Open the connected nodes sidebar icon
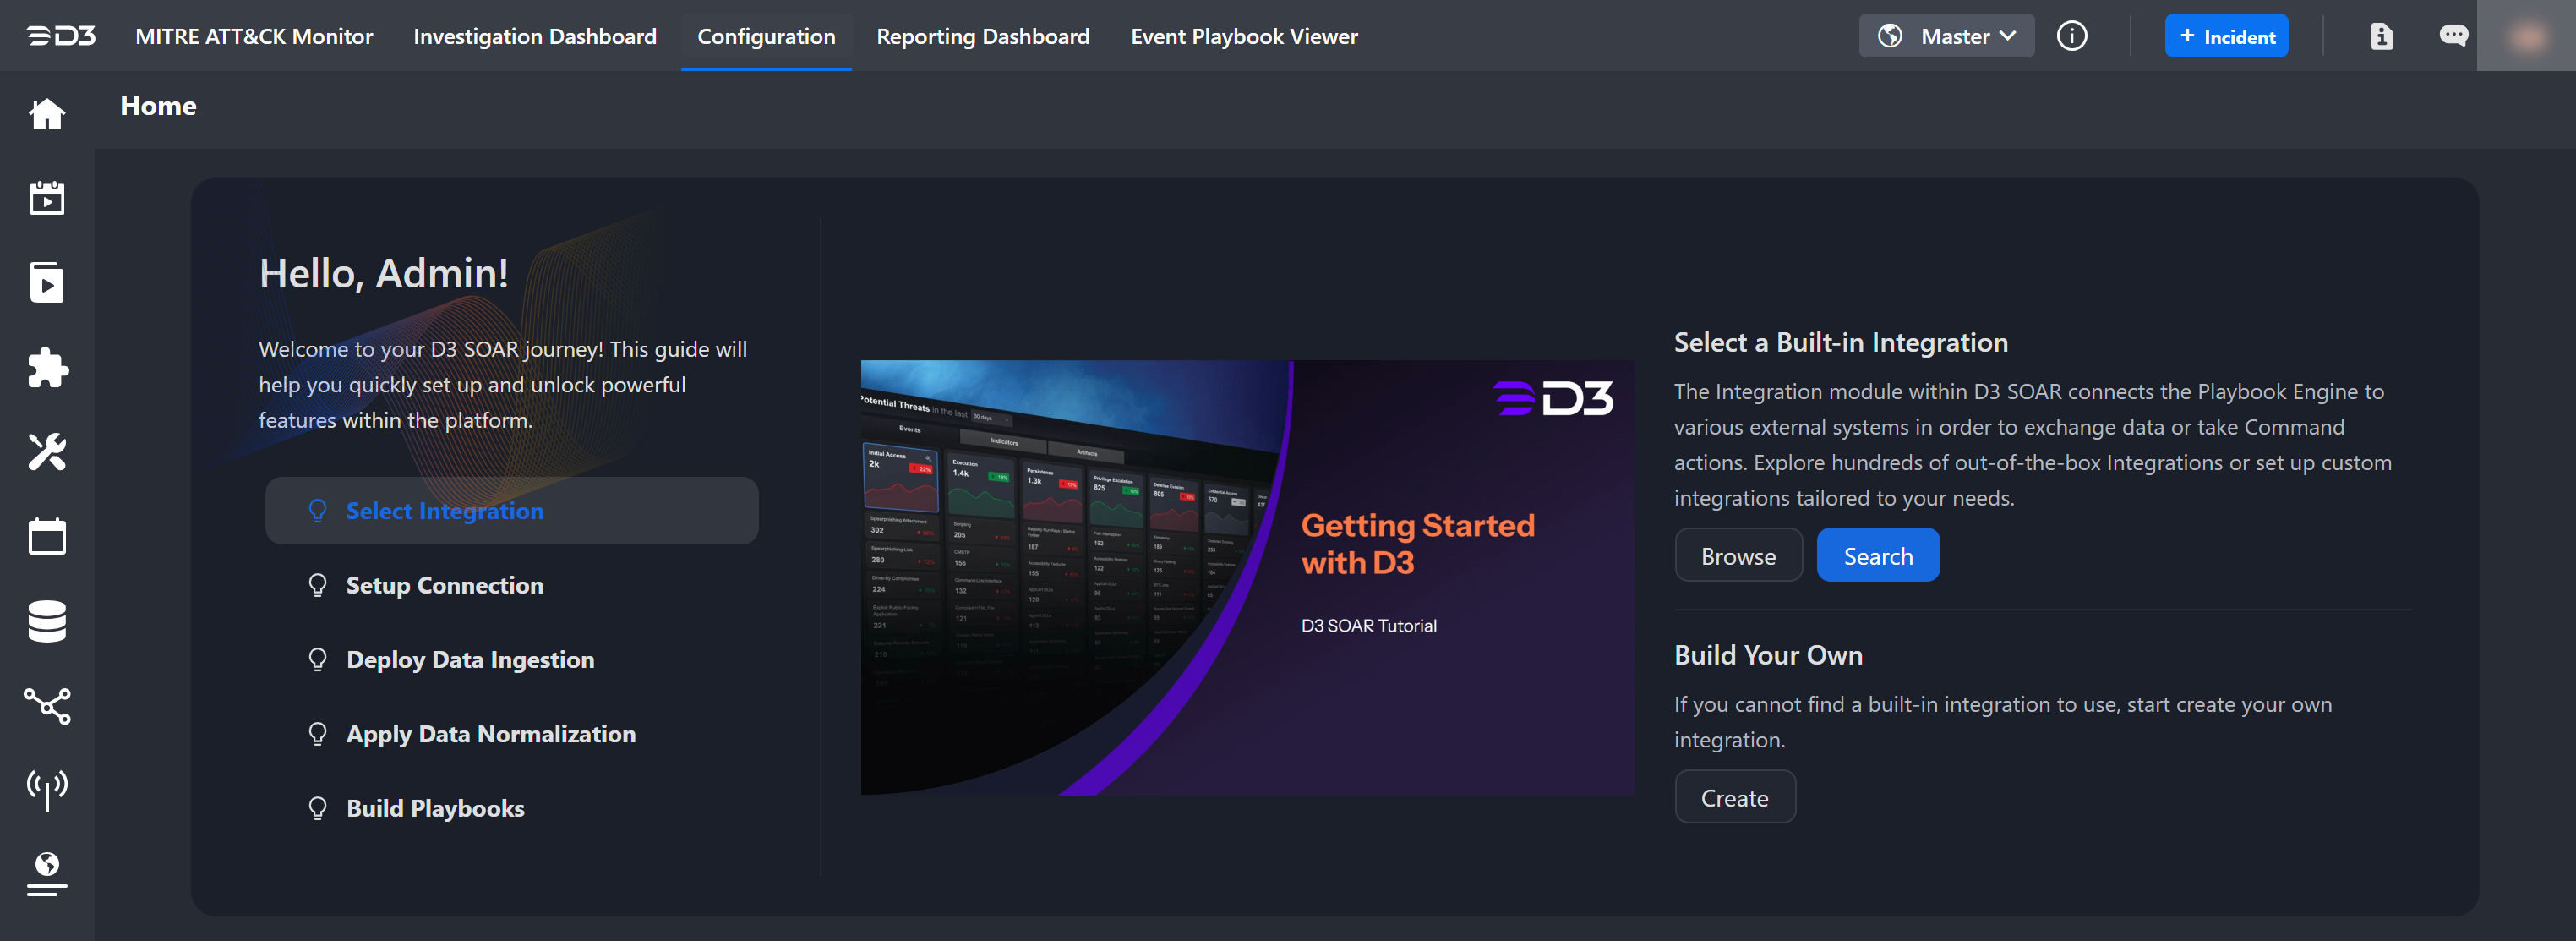This screenshot has width=2576, height=941. pos(47,706)
